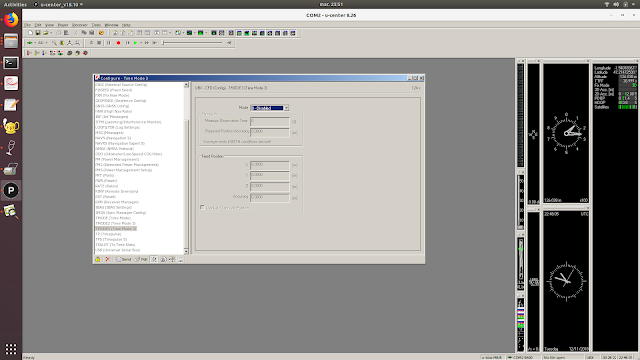Click the Save toolbar icon
640x360 pixels.
coord(38,33)
